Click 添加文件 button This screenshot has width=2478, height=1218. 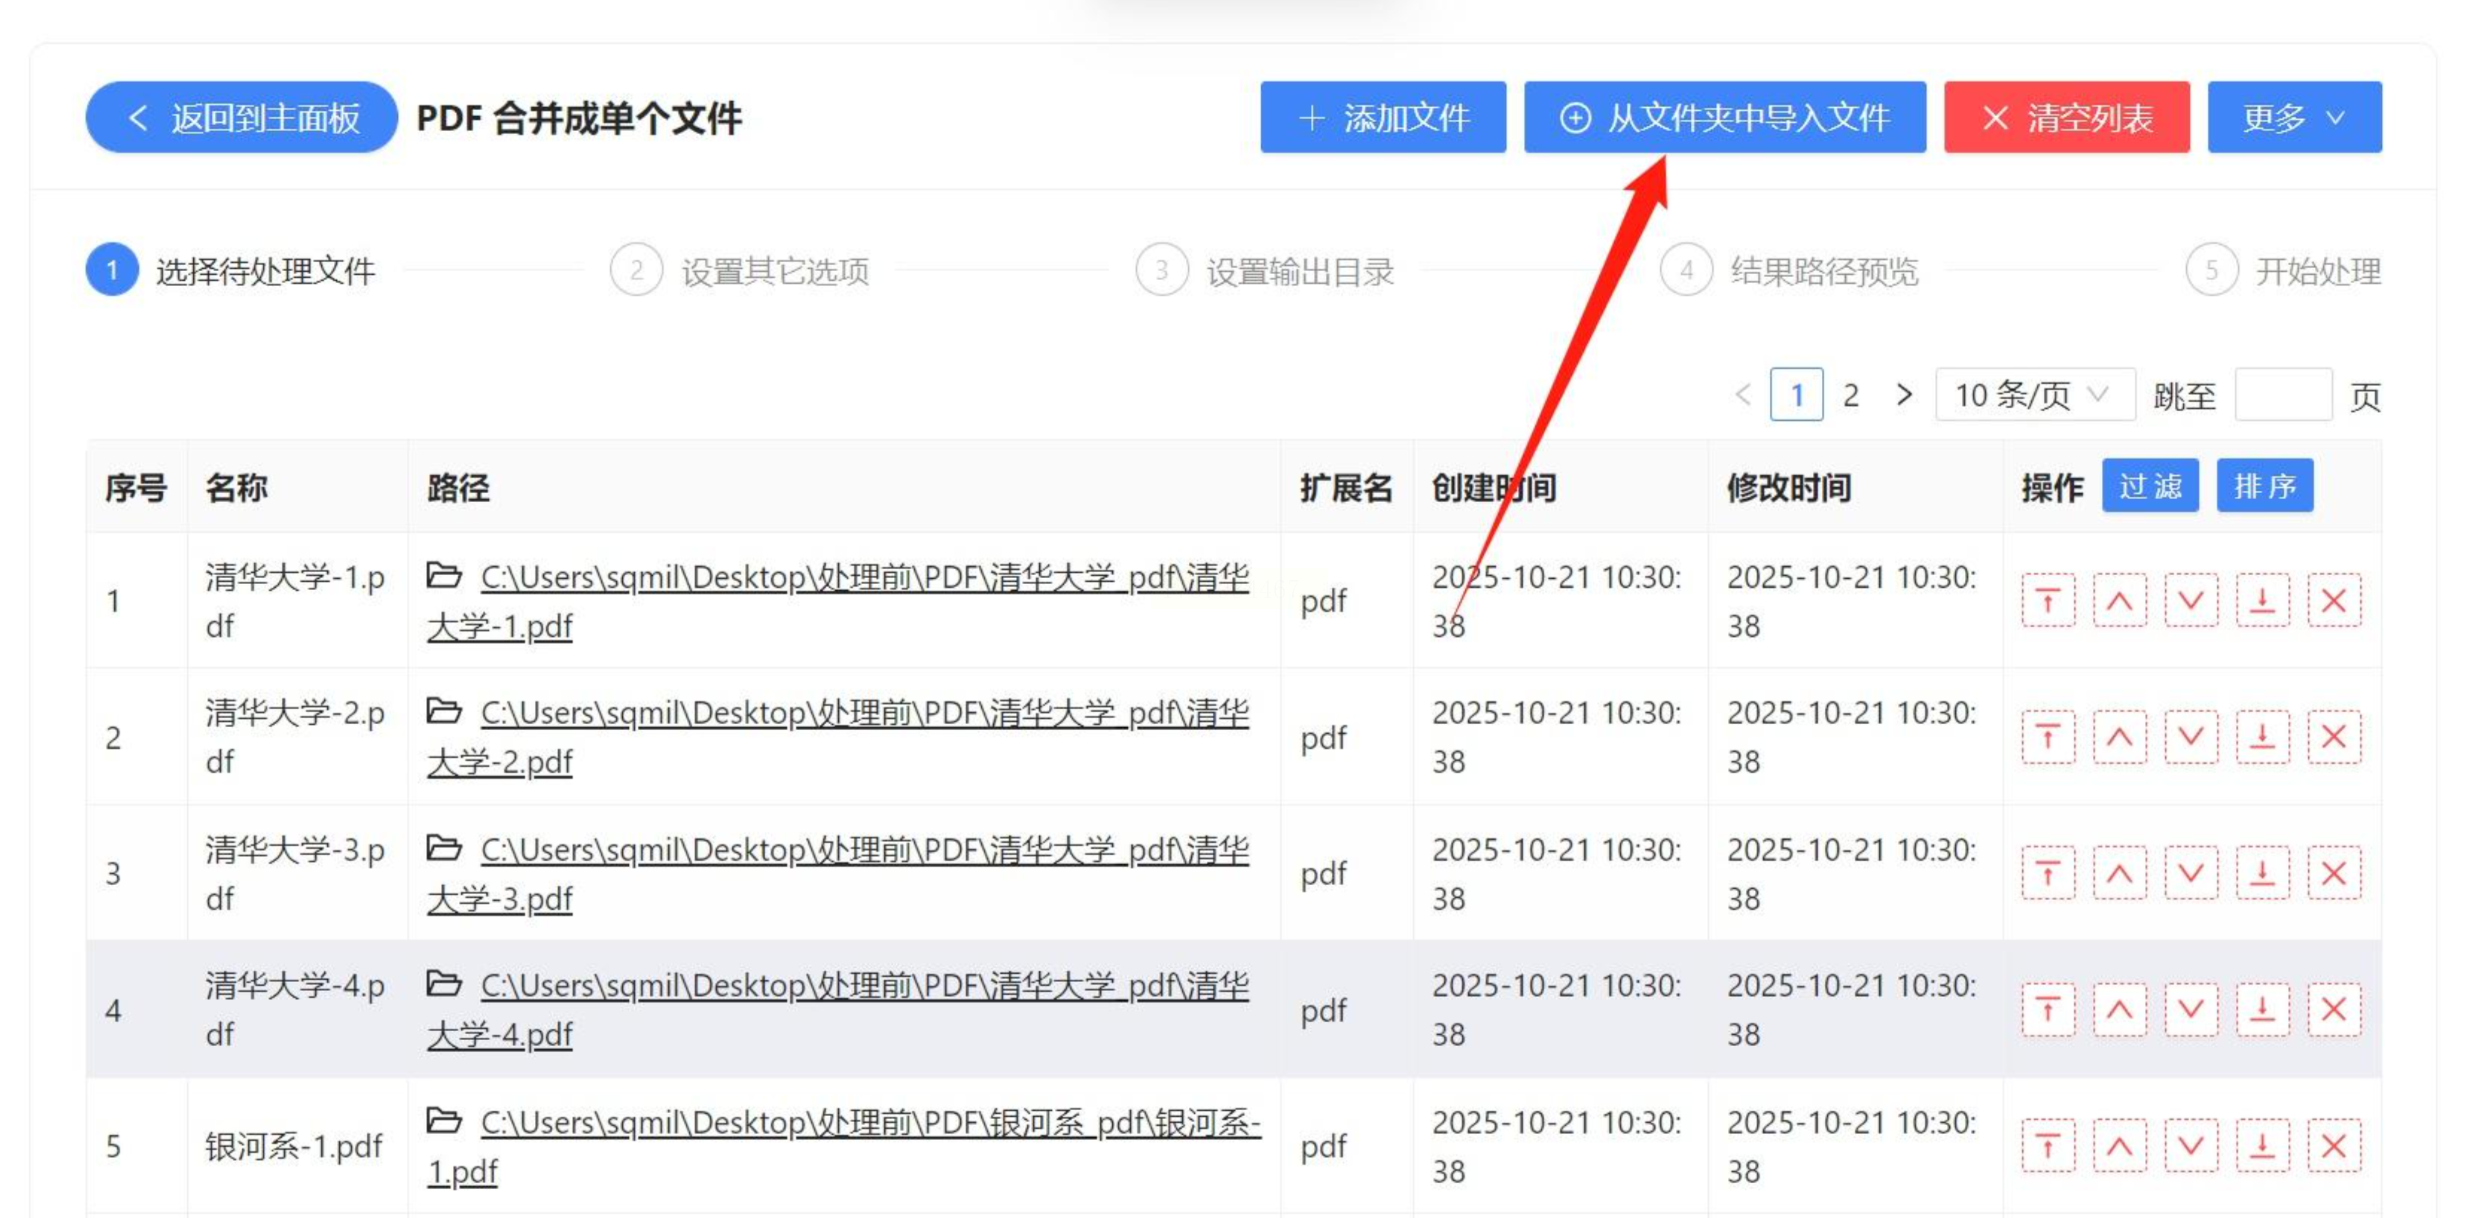(x=1383, y=118)
